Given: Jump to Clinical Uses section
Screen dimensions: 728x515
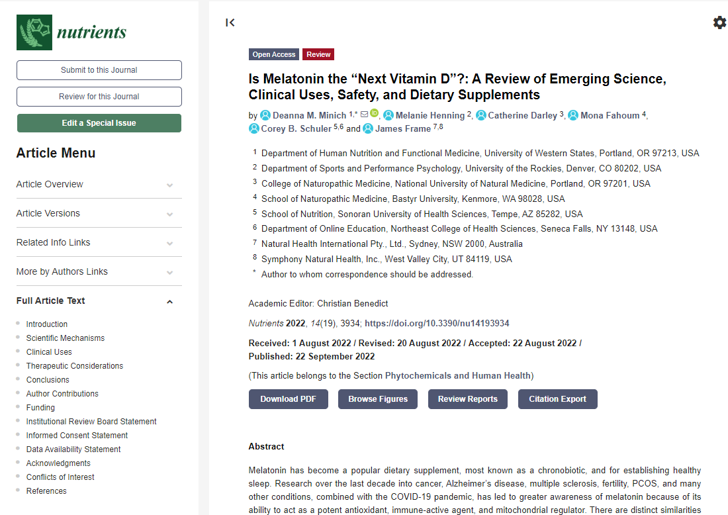Looking at the screenshot, I should 49,352.
